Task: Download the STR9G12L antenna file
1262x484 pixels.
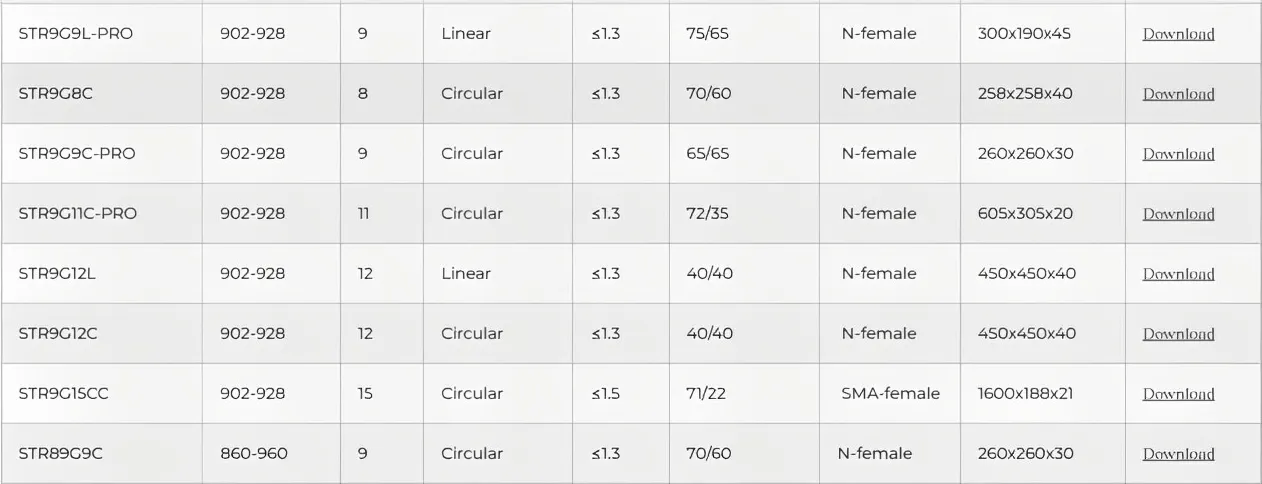Action: click(x=1178, y=274)
